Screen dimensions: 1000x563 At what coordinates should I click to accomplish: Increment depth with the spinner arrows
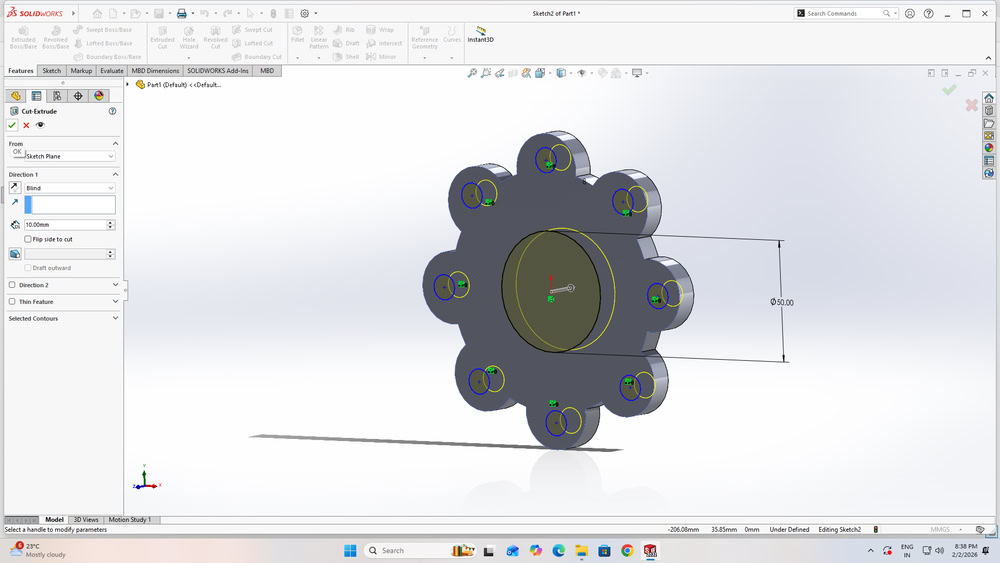pos(110,224)
